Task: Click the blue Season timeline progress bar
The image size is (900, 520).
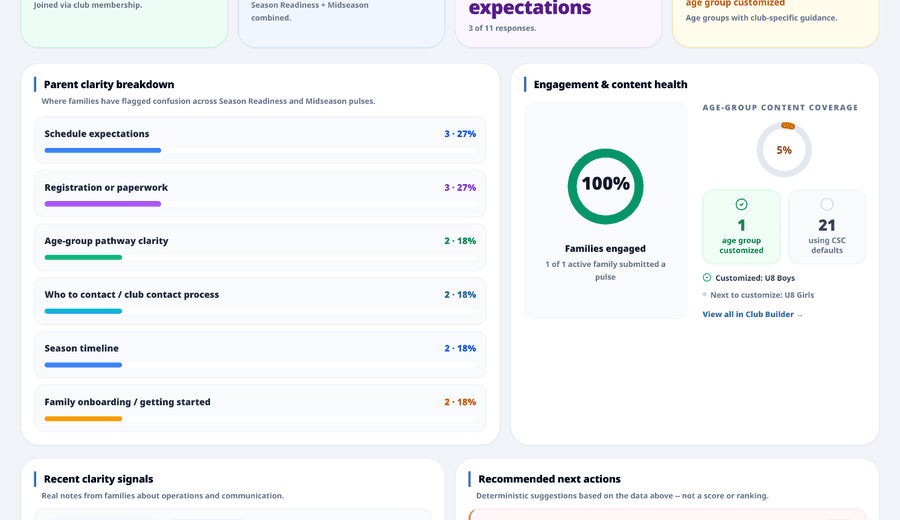Action: (x=83, y=365)
